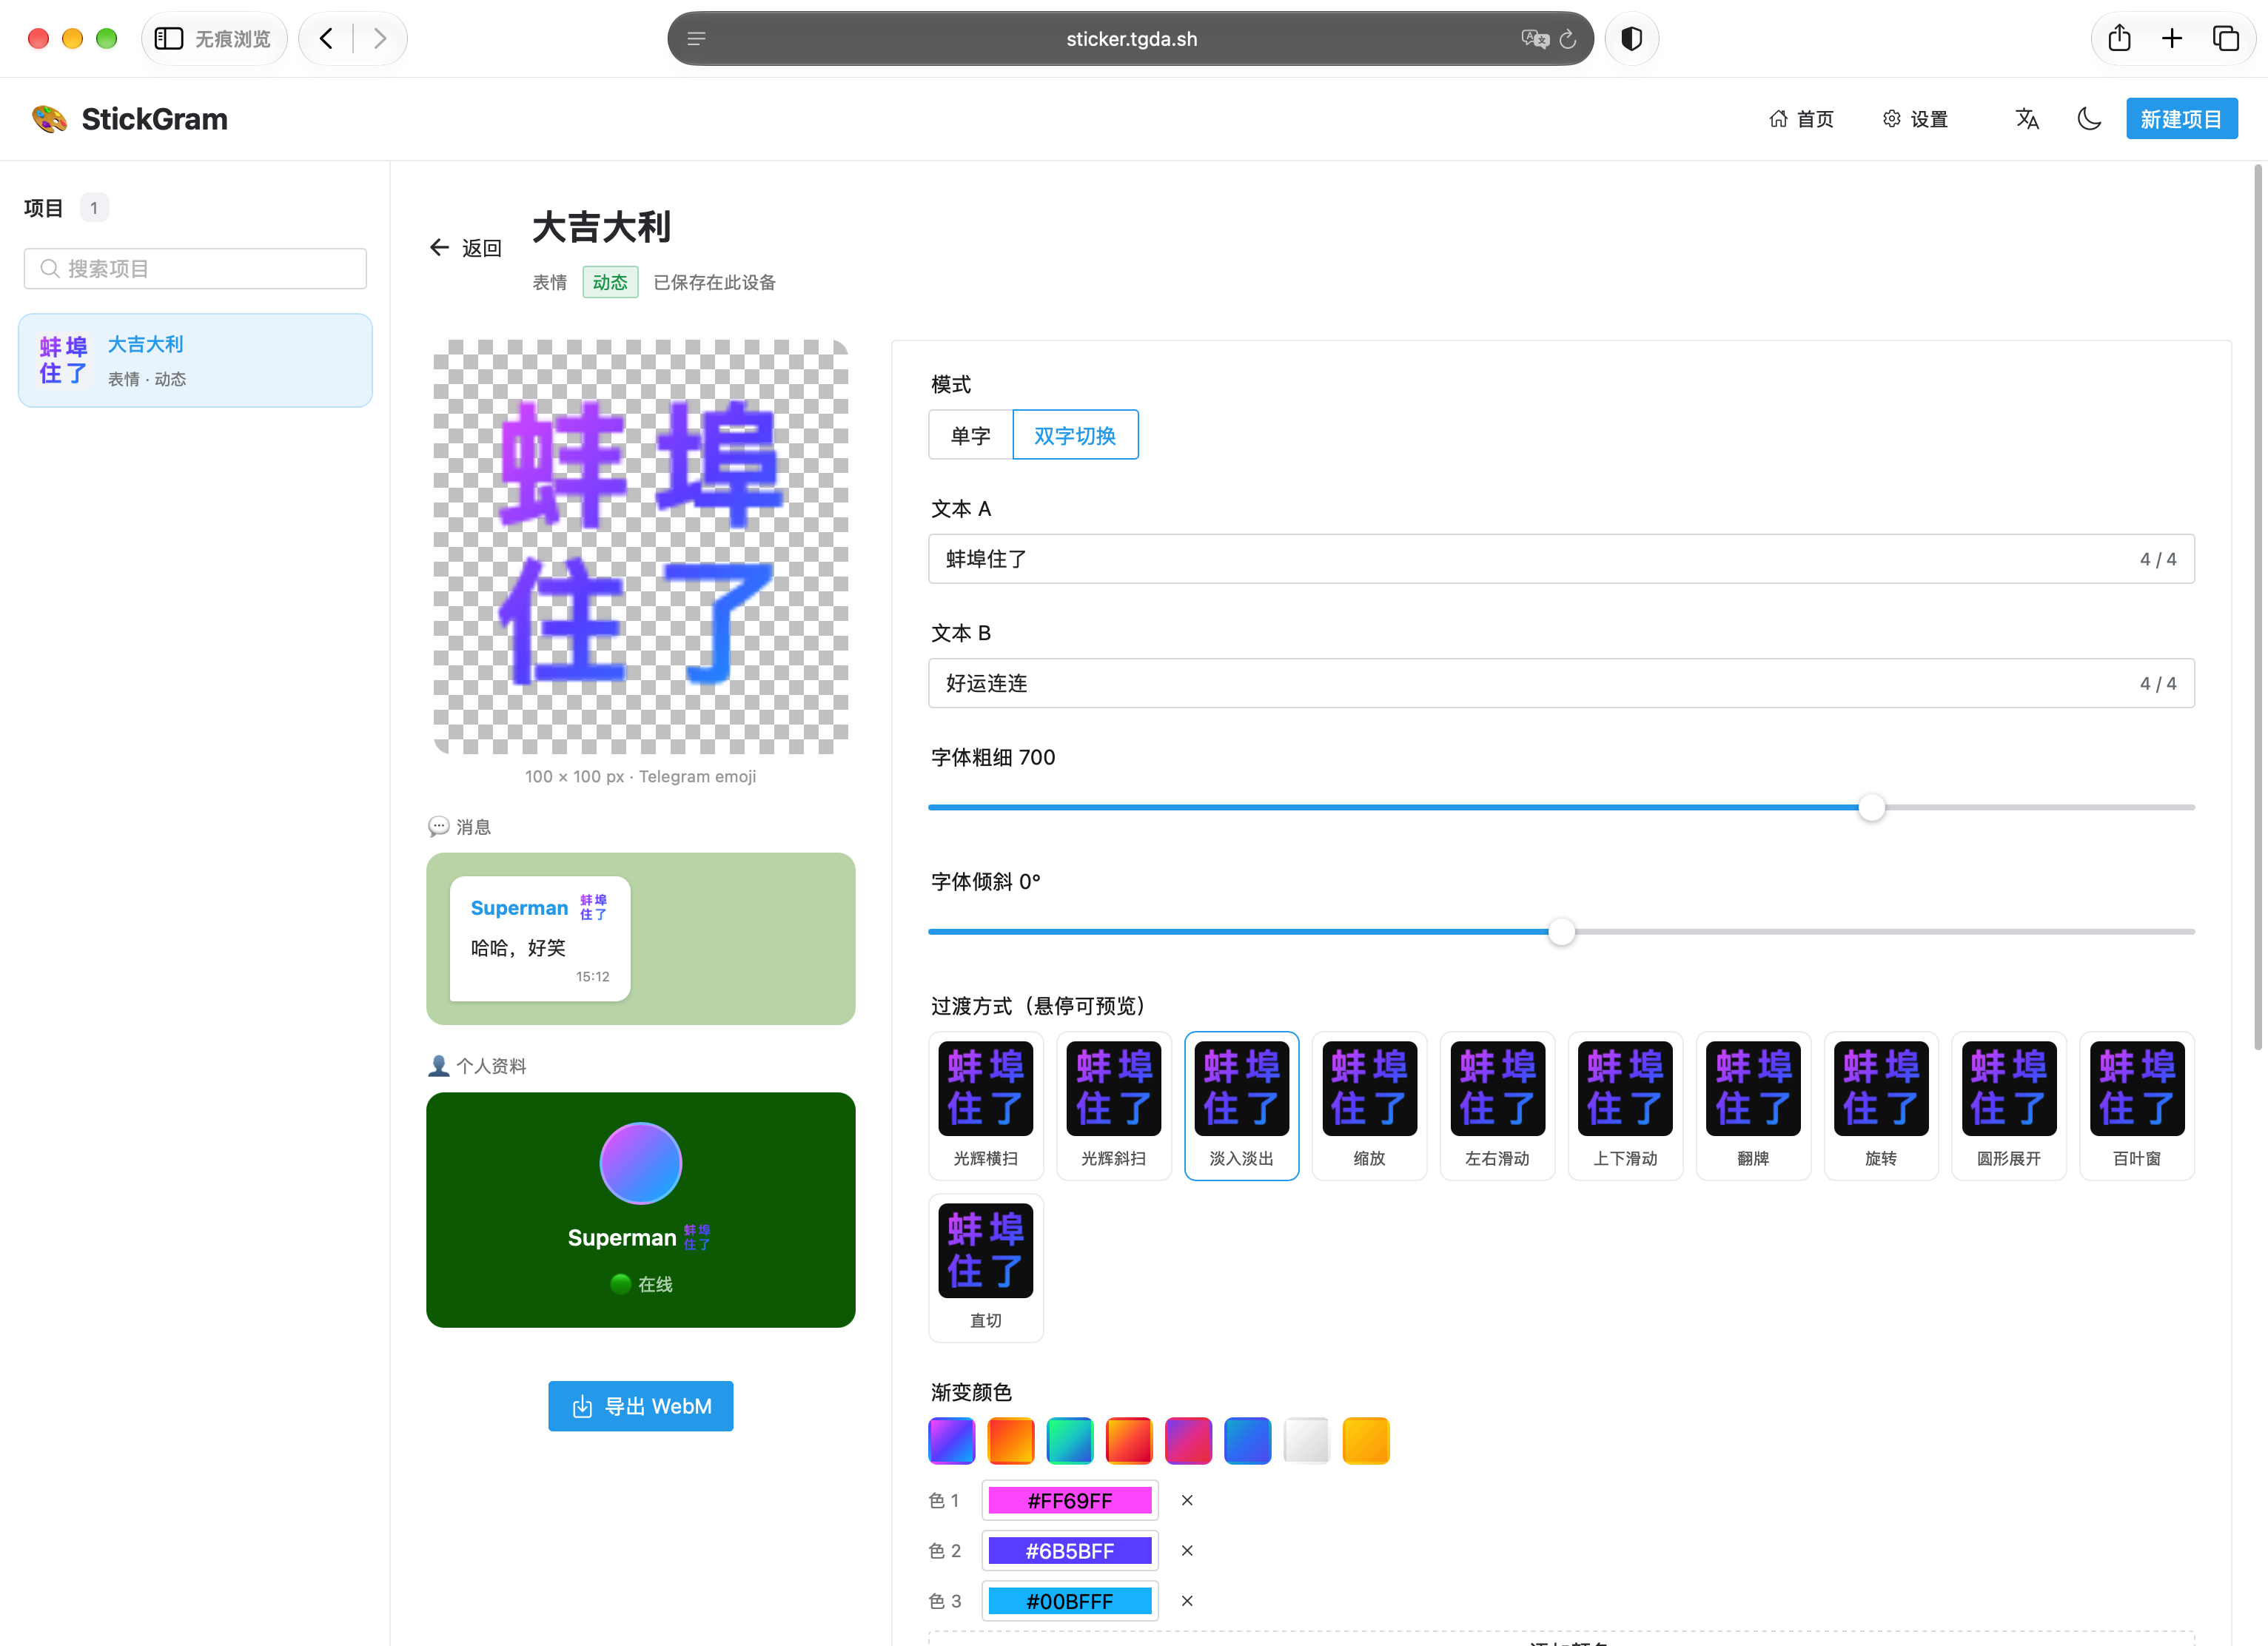This screenshot has height=1646, width=2268.
Task: Click 导出 WebM export button
Action: pyautogui.click(x=640, y=1405)
